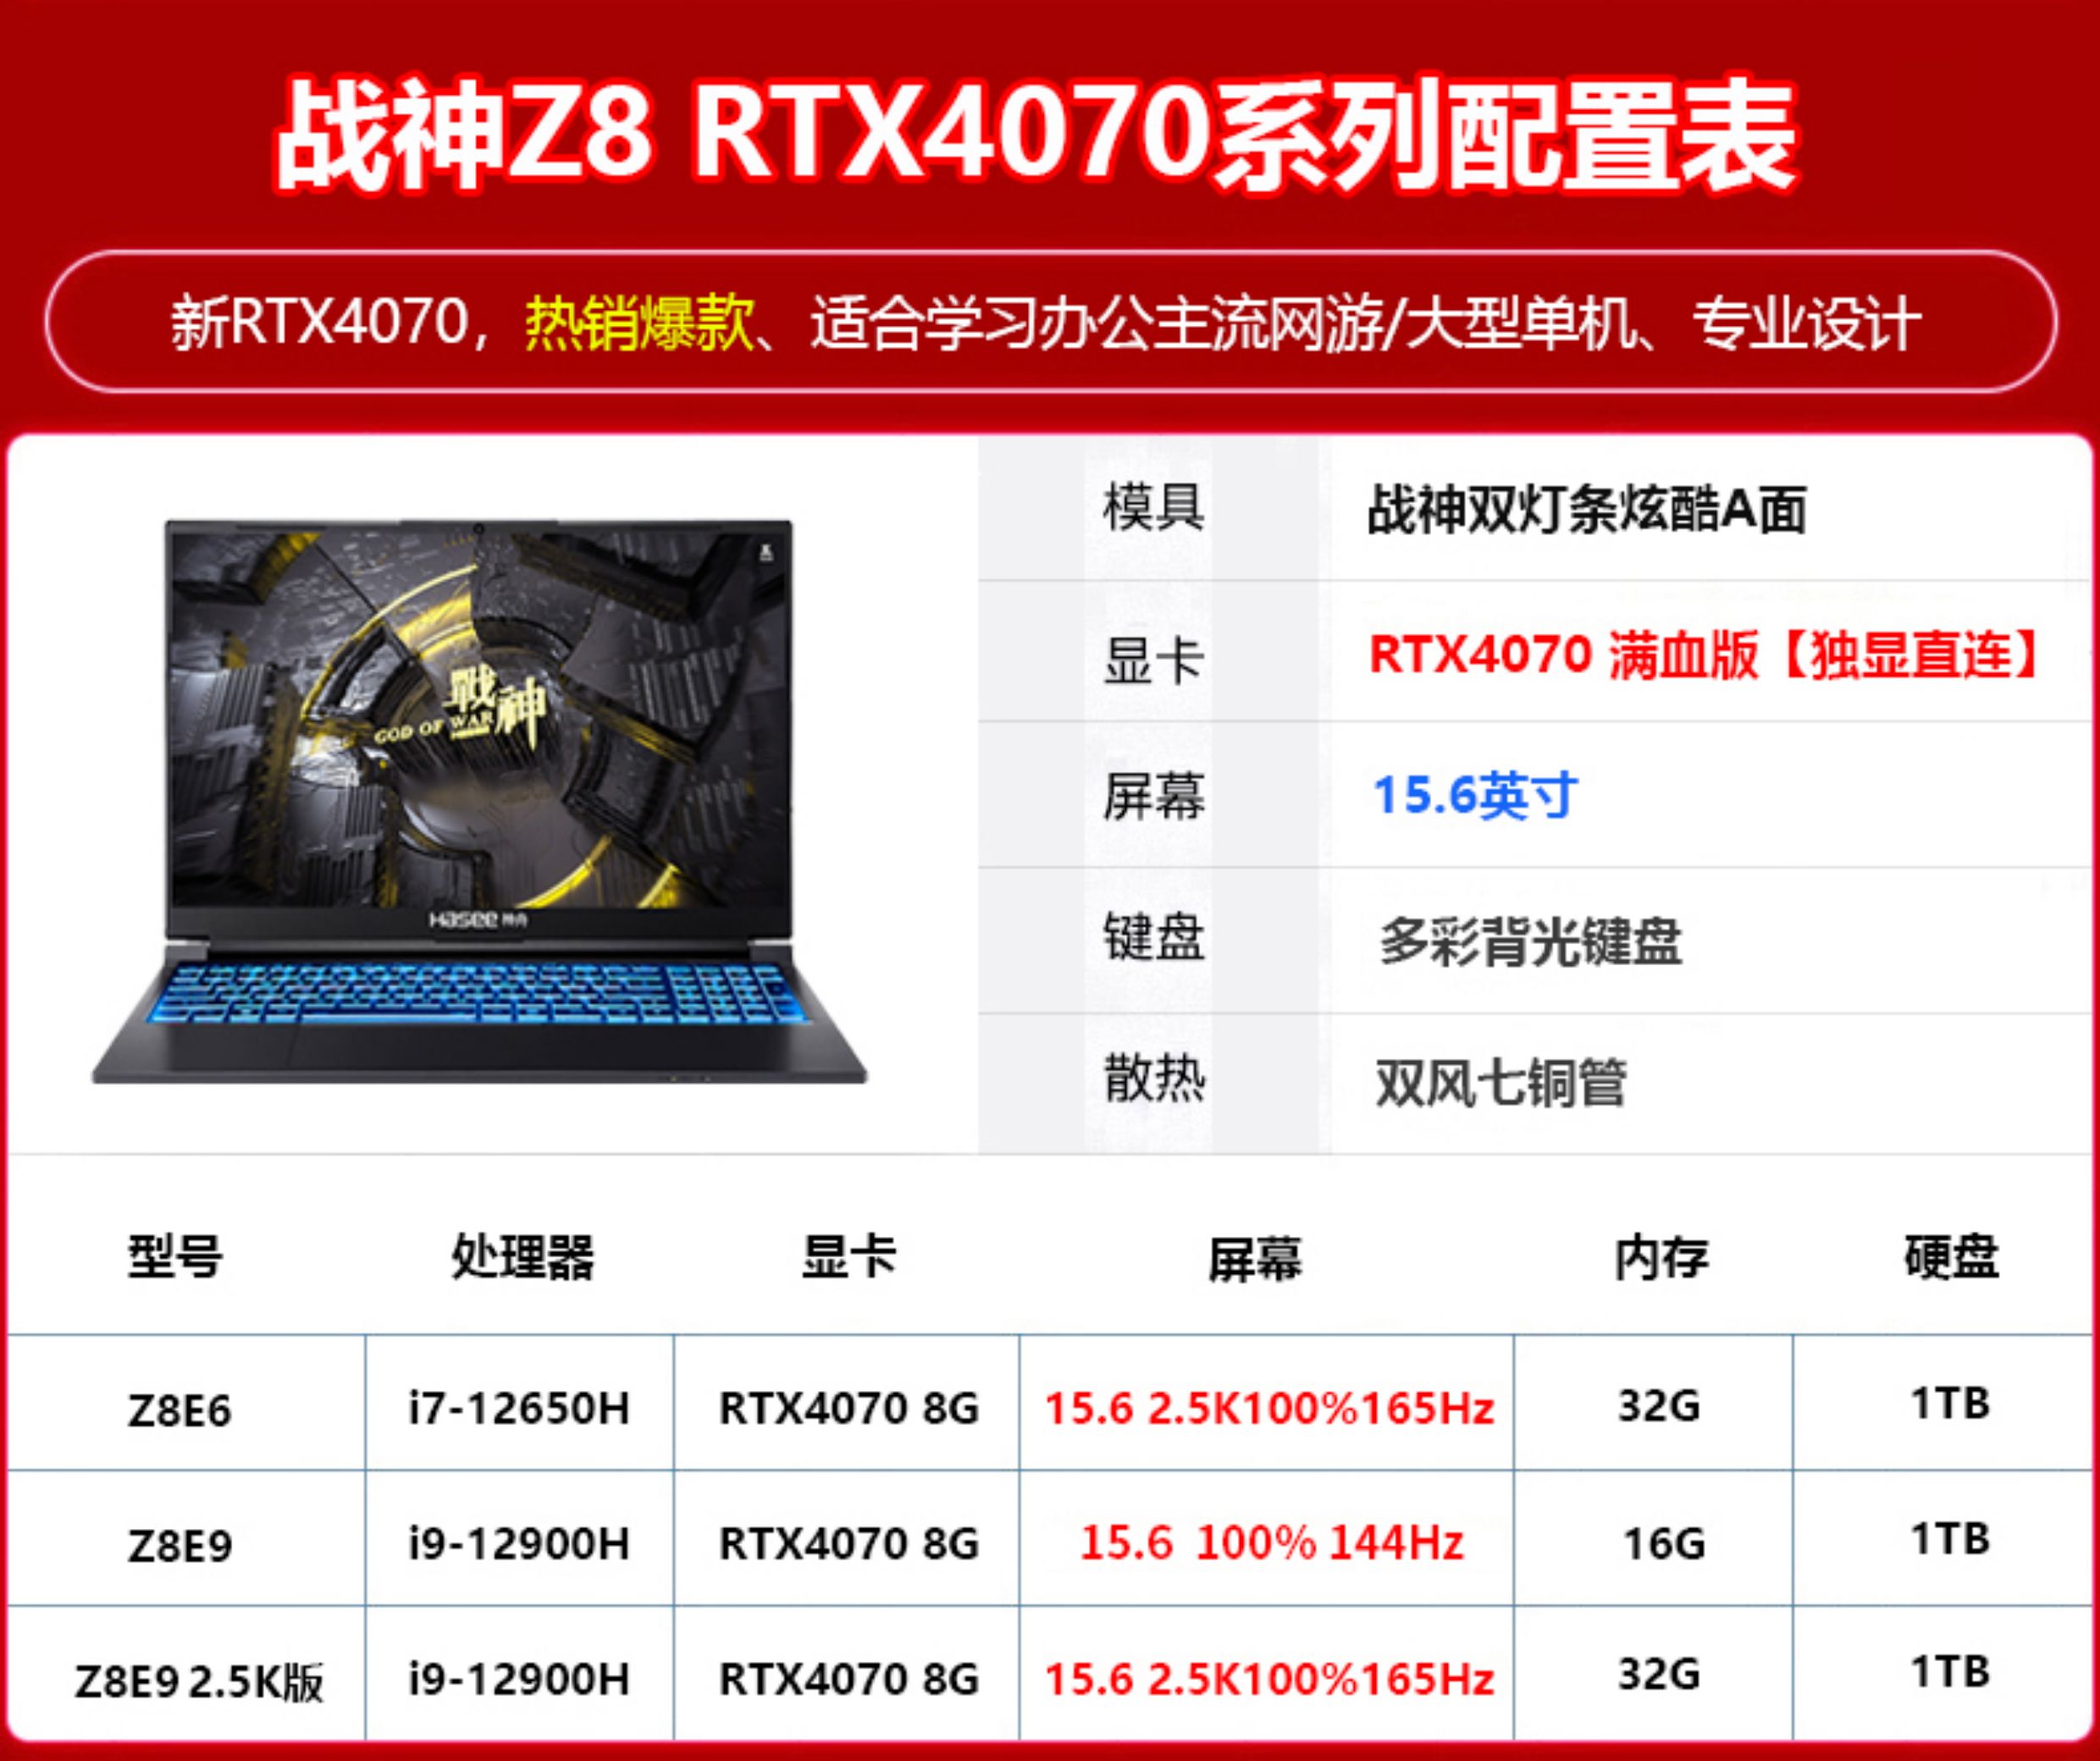Image resolution: width=2100 pixels, height=1761 pixels.
Task: Select the Z8E6 model row label
Action: coord(180,1410)
